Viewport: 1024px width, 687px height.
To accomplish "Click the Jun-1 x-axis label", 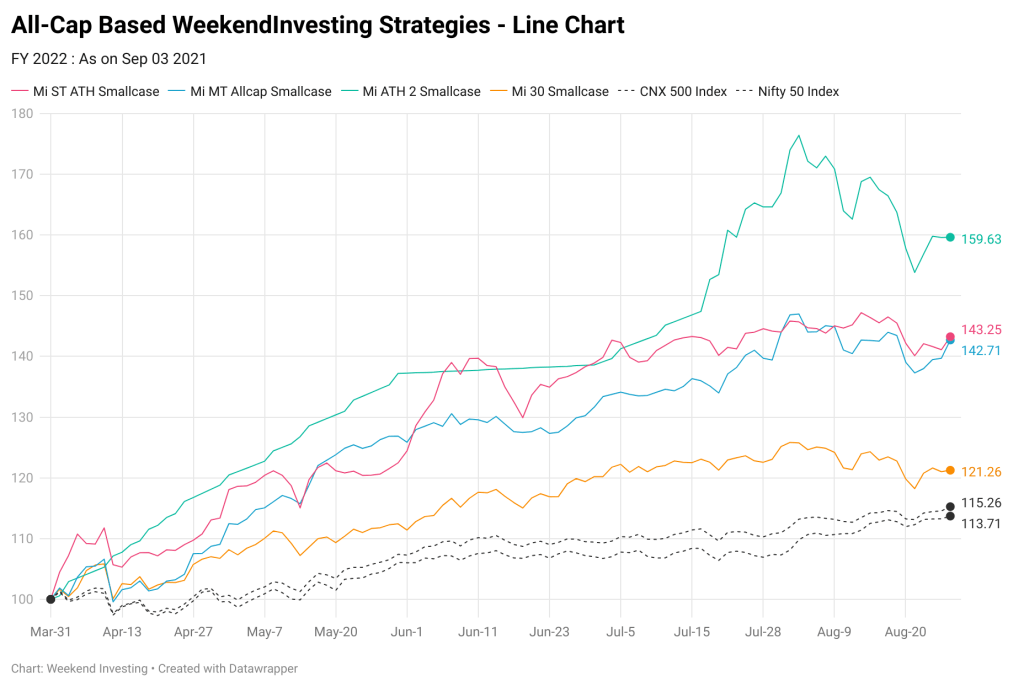I will (407, 631).
